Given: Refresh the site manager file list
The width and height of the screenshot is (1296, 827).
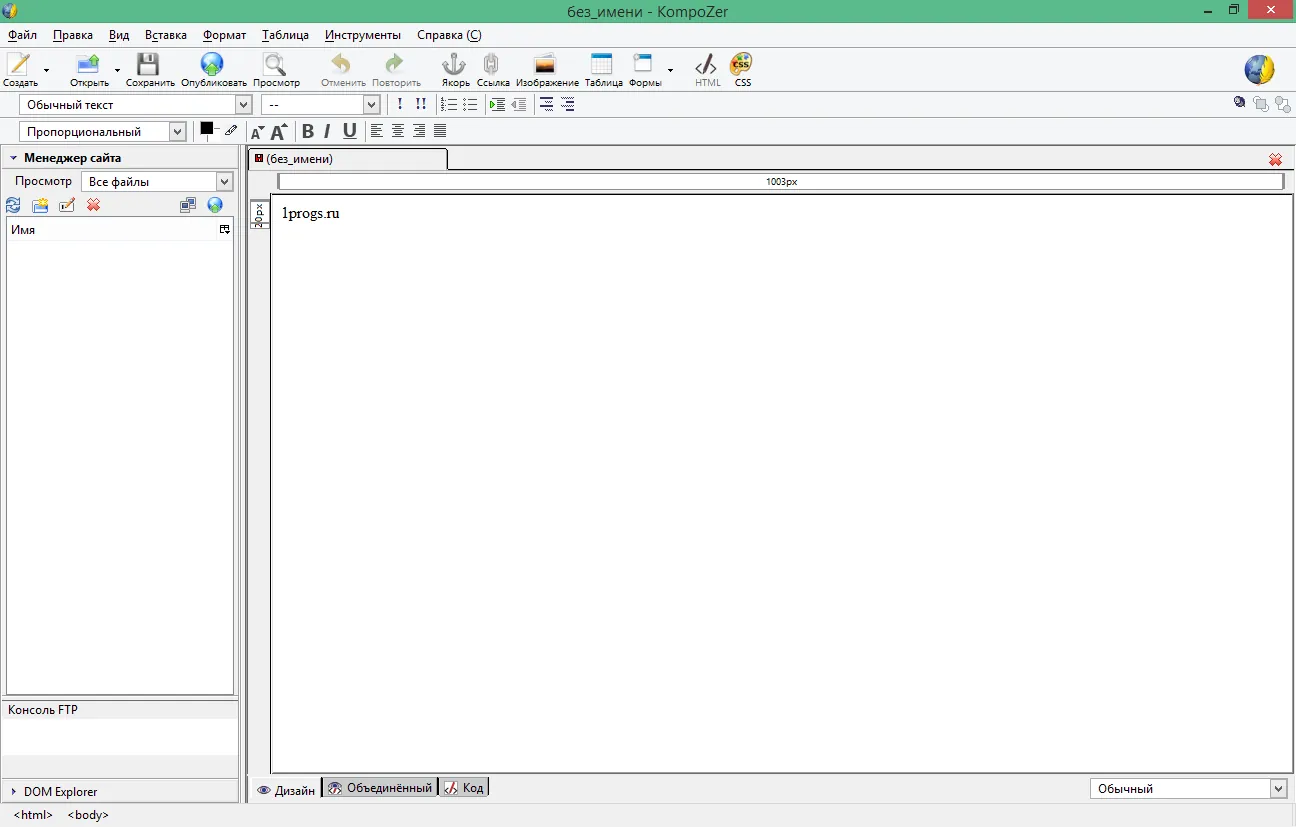Looking at the screenshot, I should [x=13, y=205].
